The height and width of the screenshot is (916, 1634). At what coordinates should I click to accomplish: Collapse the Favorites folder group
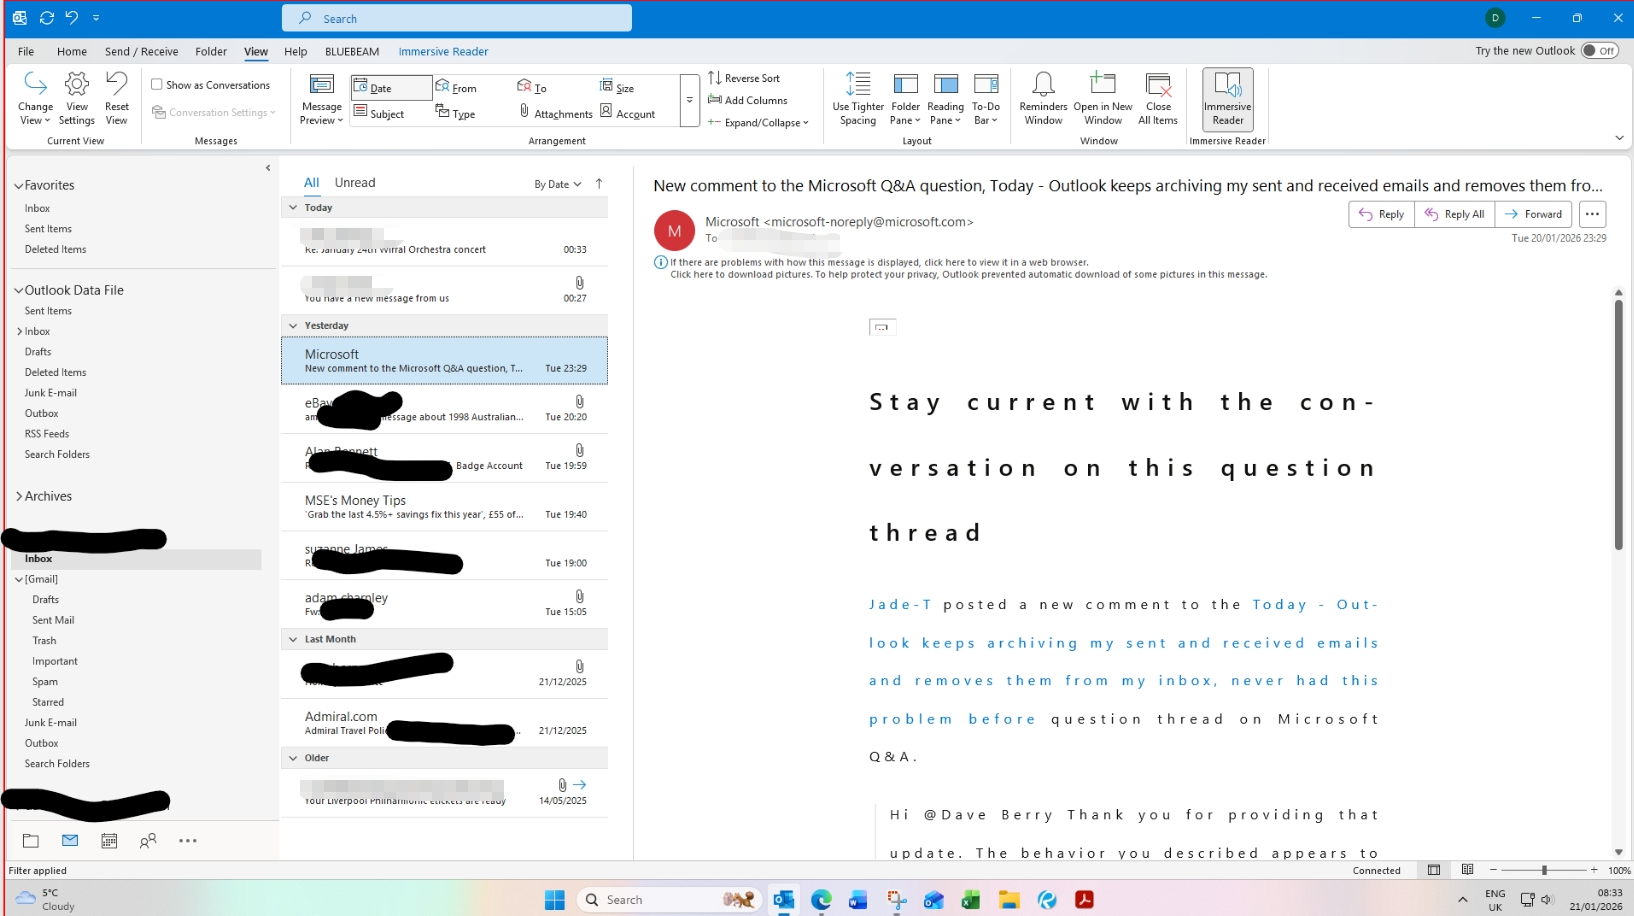18,186
